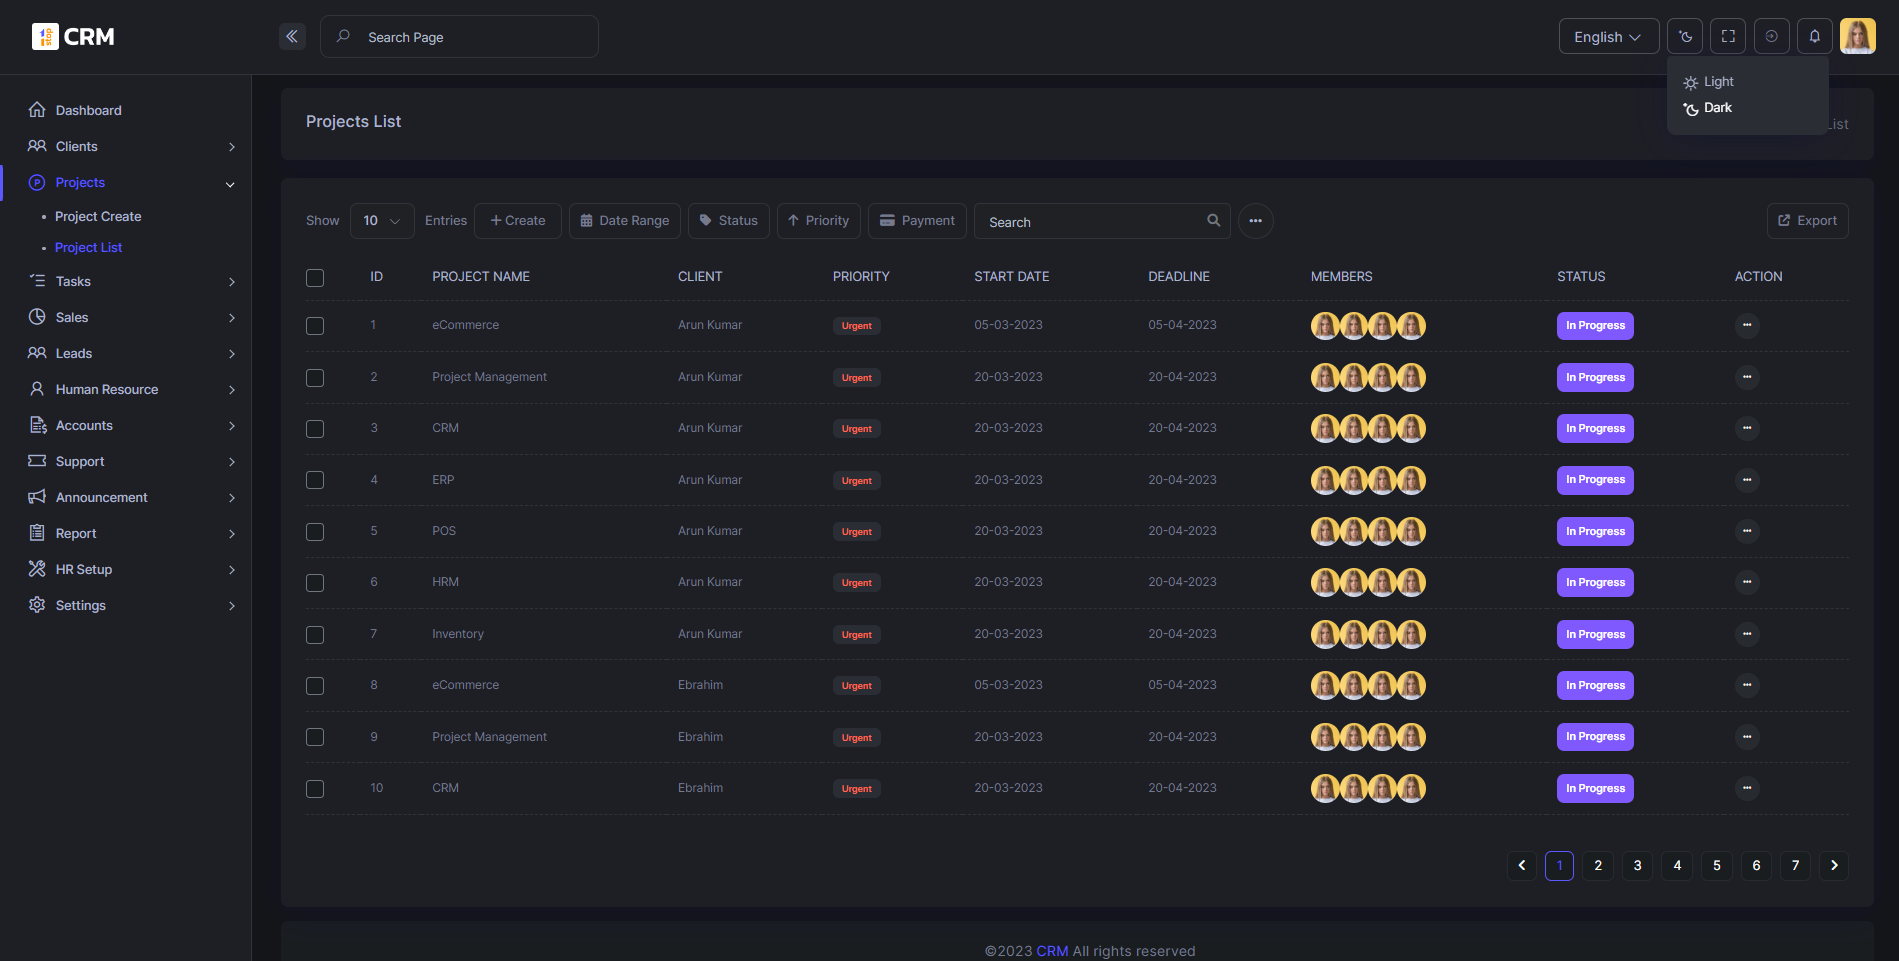Select checkbox for Project Management row 2
This screenshot has height=961, width=1899.
[315, 378]
